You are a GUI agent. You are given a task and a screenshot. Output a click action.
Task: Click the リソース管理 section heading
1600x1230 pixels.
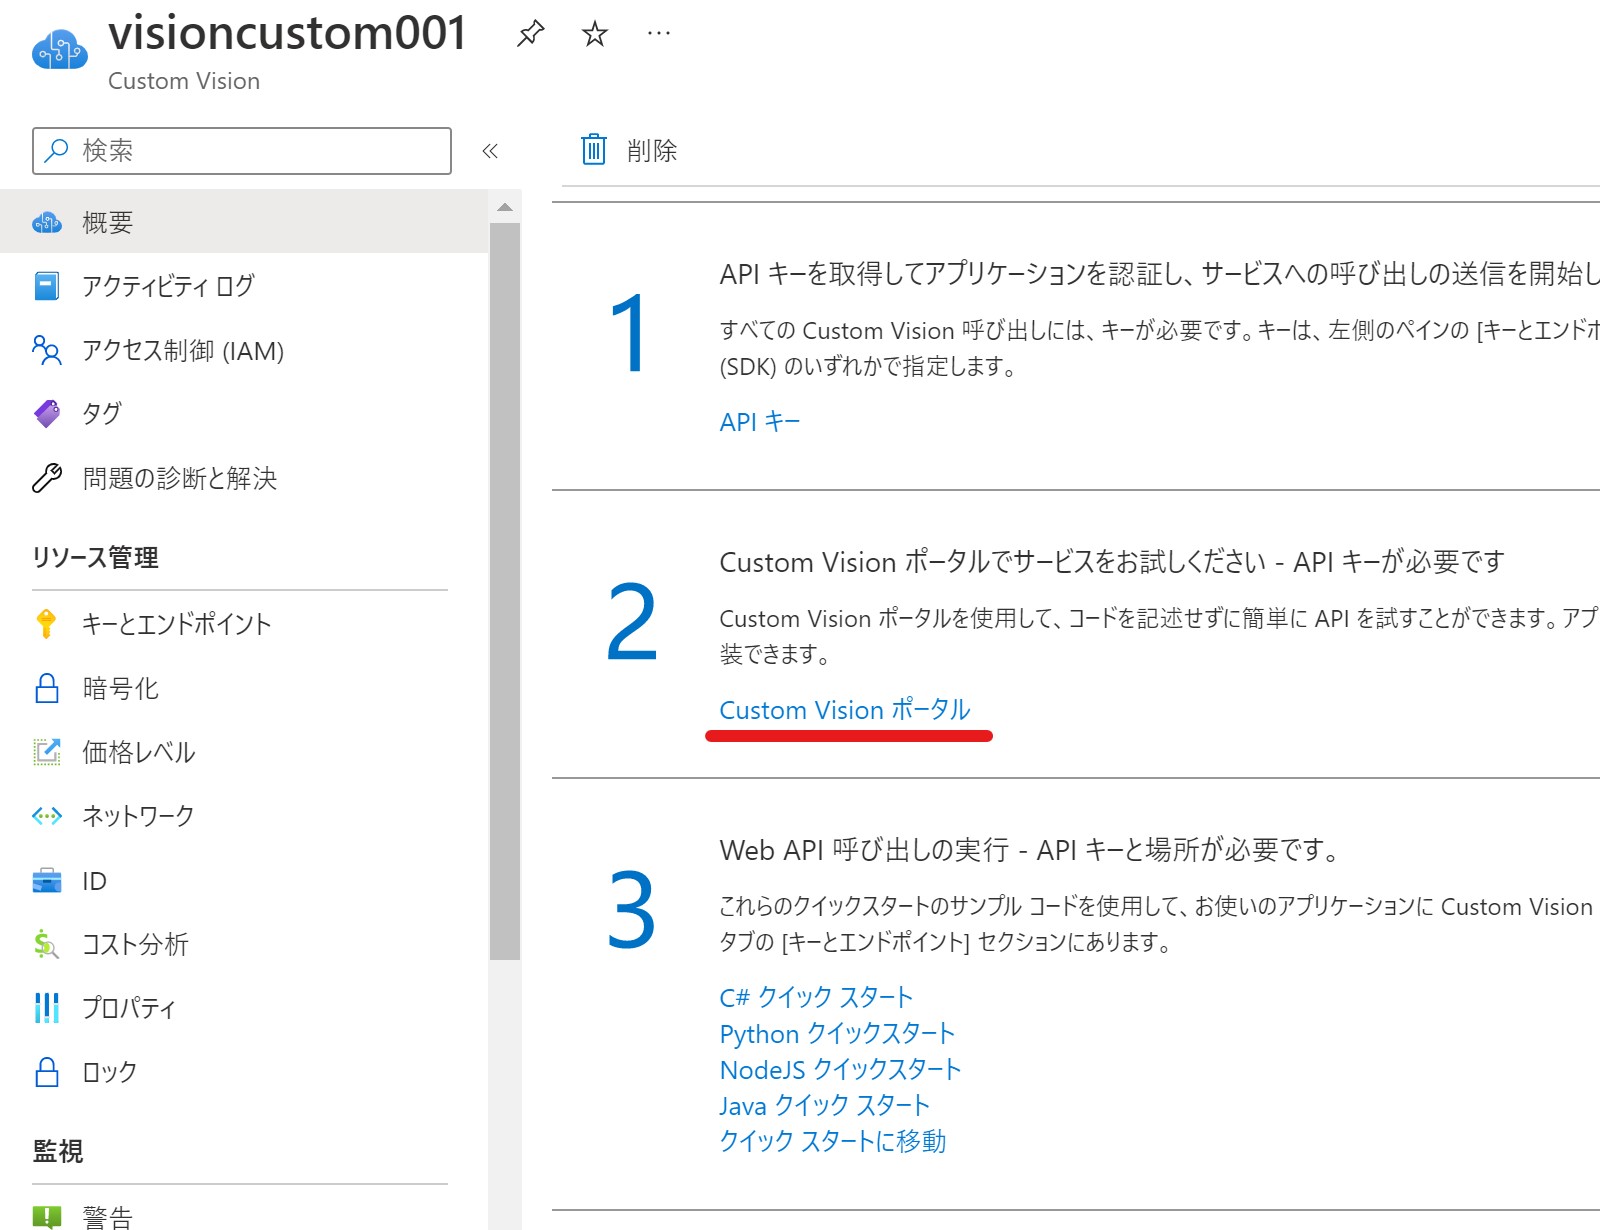pos(95,557)
